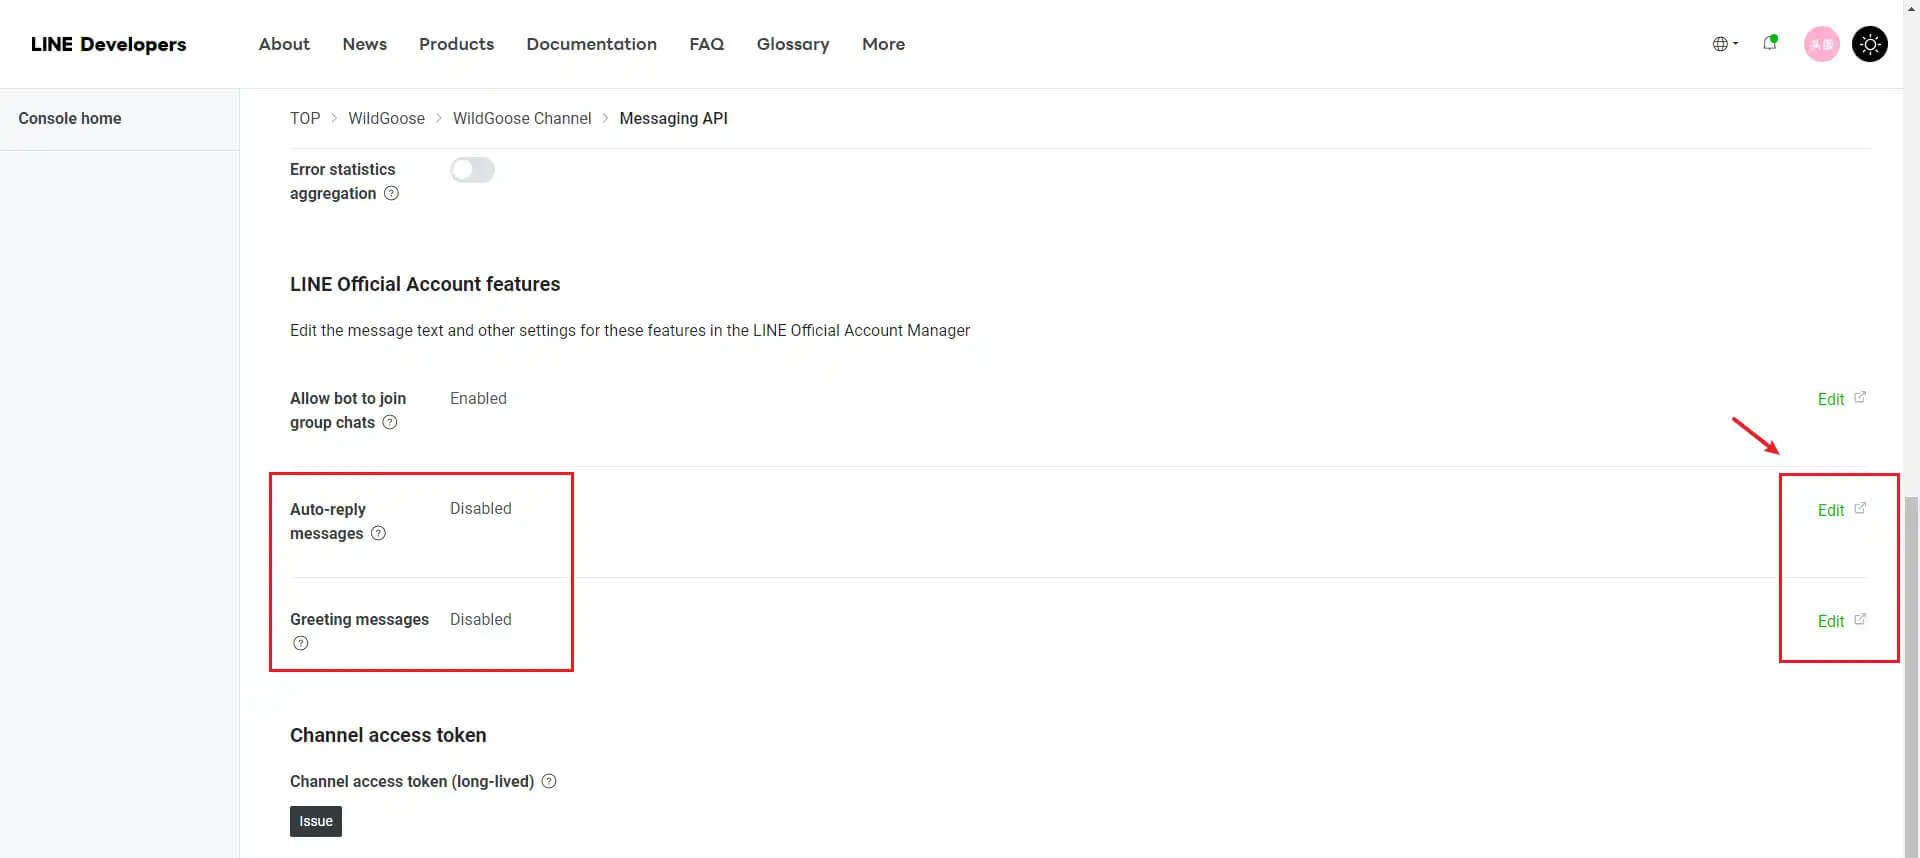Select the Enabled status of group chats
This screenshot has width=1920, height=858.
(478, 398)
